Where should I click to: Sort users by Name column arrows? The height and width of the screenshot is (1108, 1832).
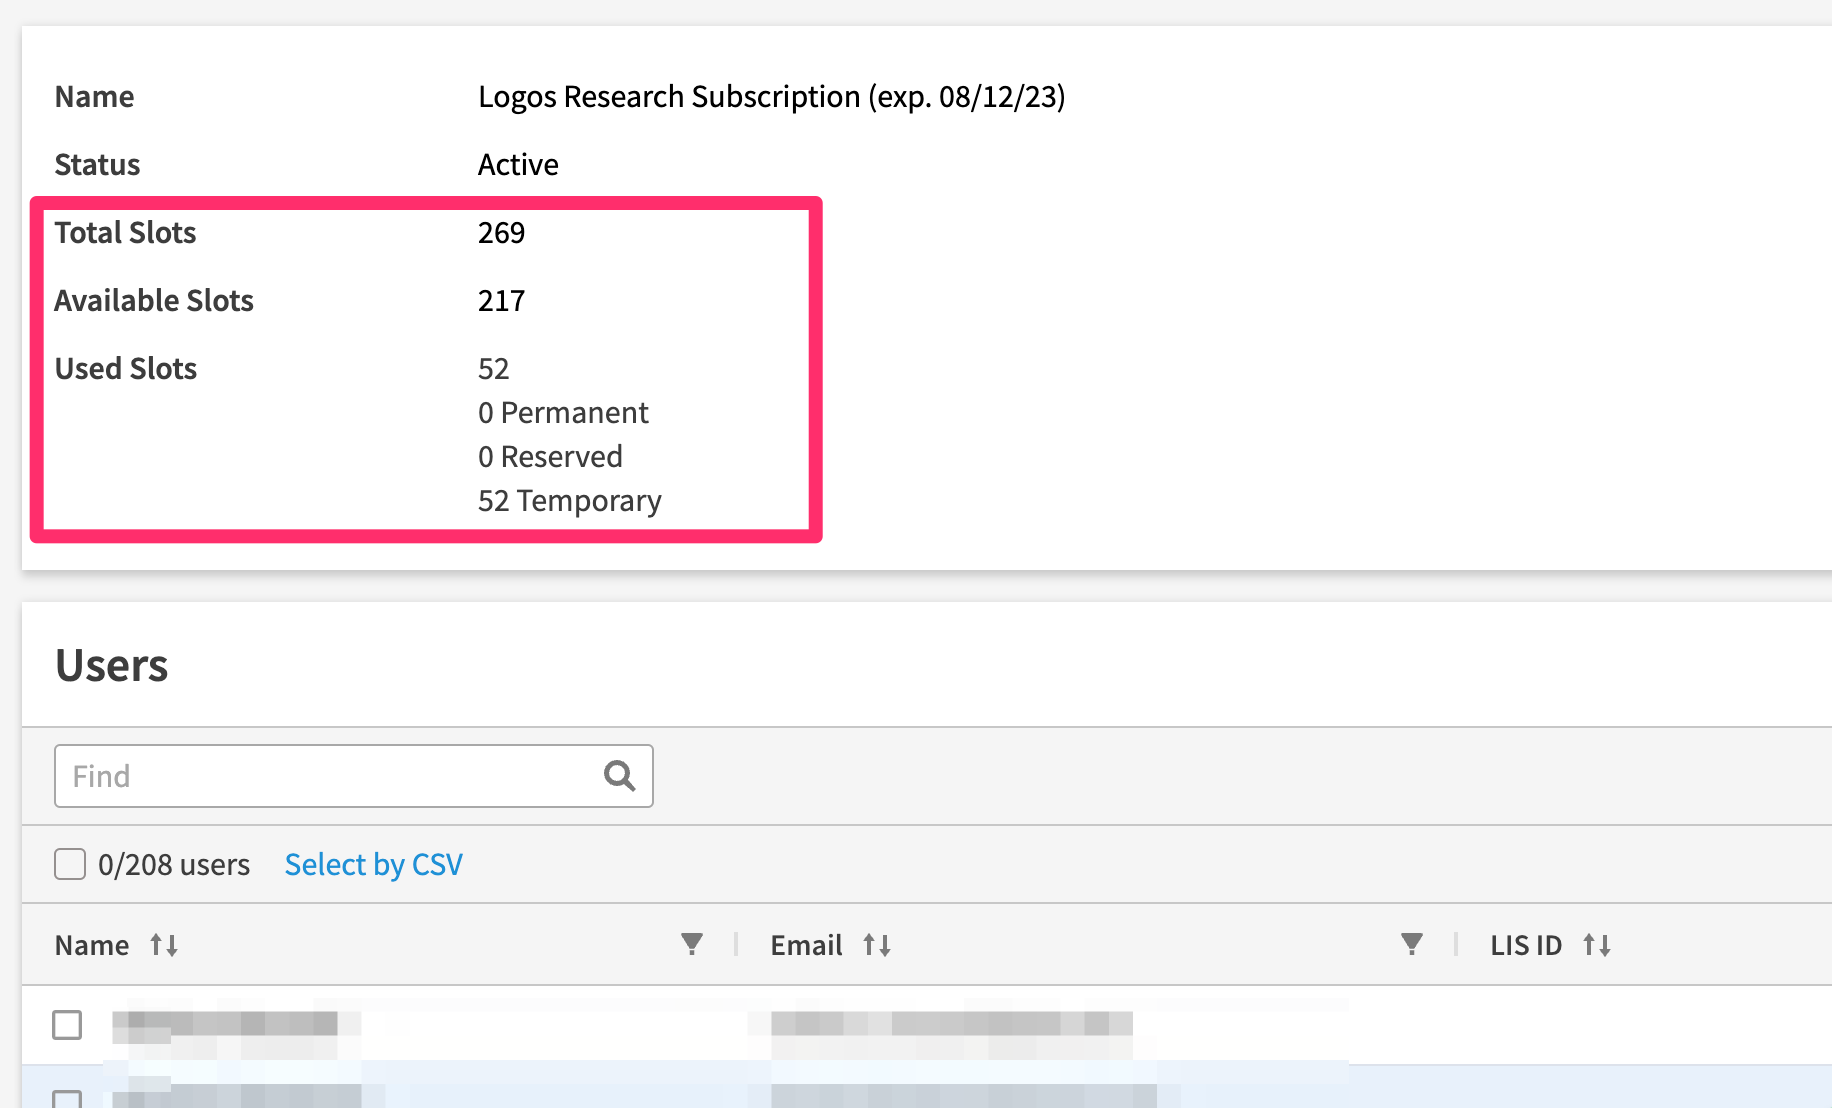coord(164,945)
